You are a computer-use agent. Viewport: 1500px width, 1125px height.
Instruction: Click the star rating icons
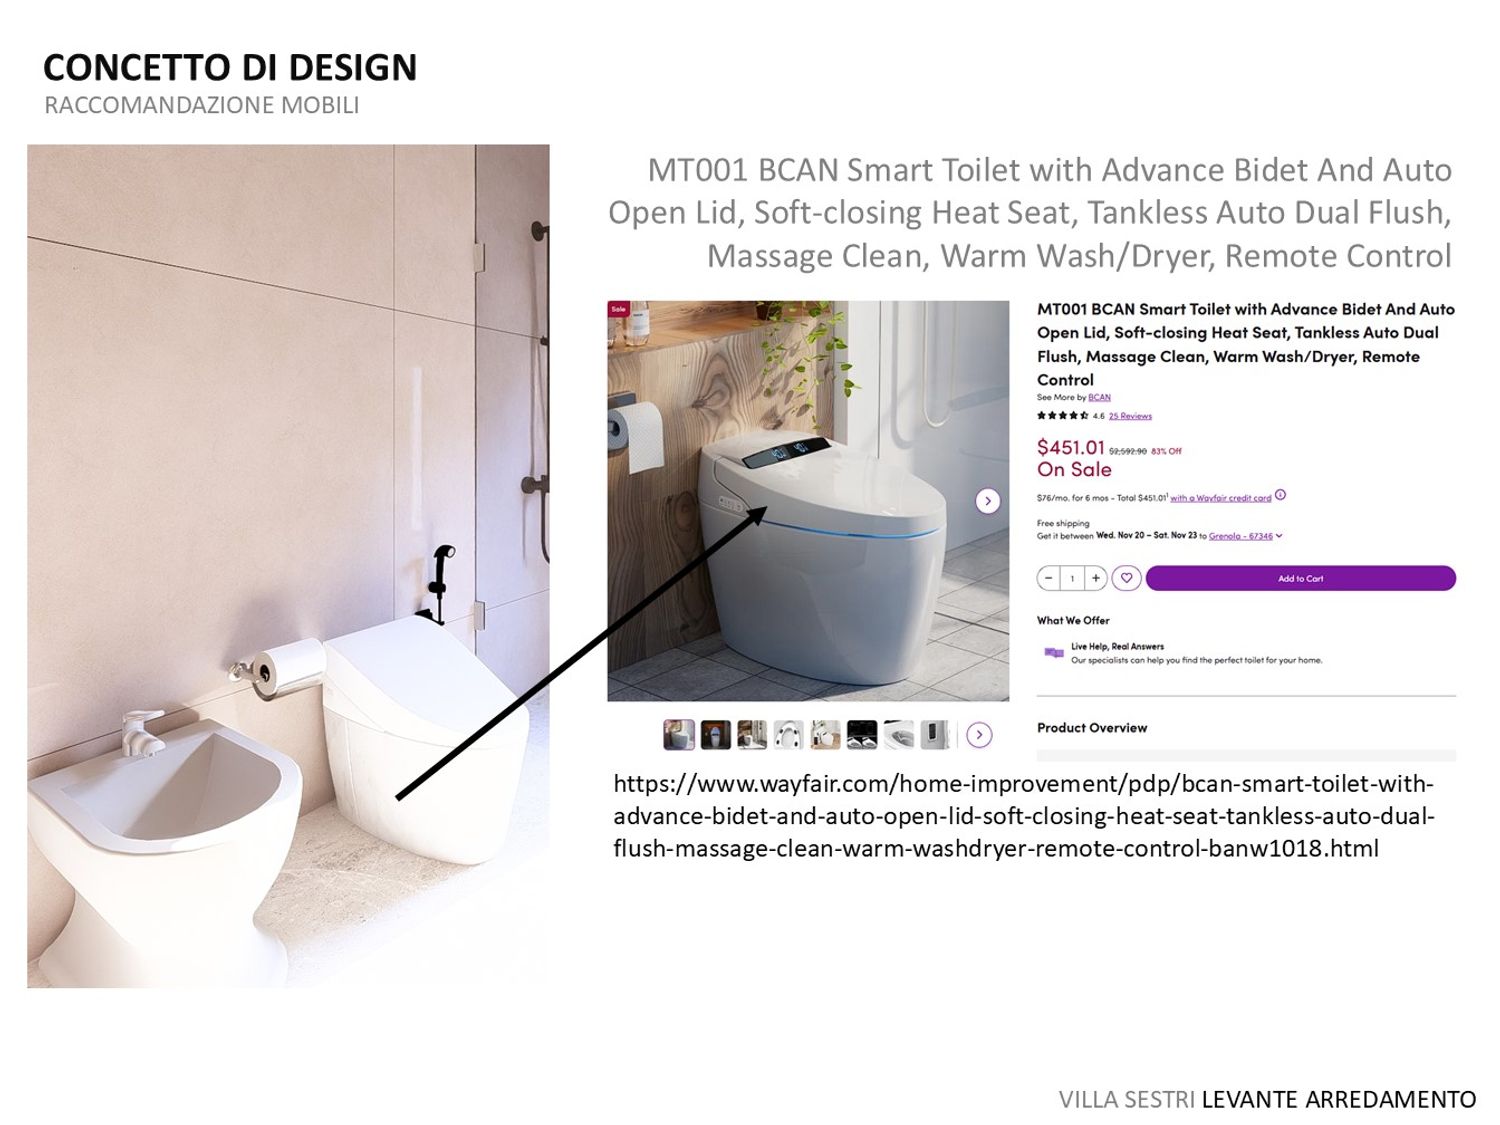[x=1062, y=415]
